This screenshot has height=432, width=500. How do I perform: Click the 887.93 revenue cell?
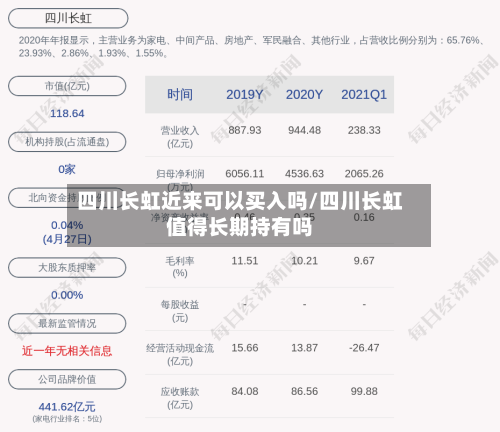click(x=245, y=130)
